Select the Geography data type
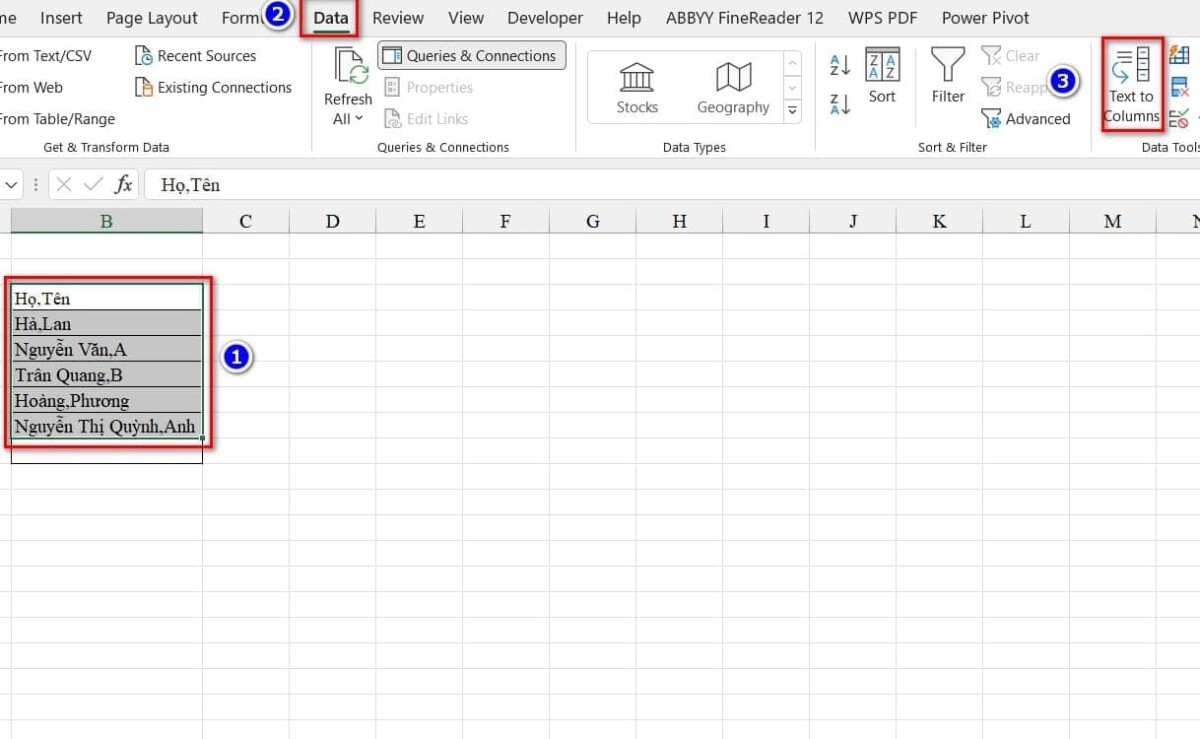The width and height of the screenshot is (1200, 739). pyautogui.click(x=732, y=85)
